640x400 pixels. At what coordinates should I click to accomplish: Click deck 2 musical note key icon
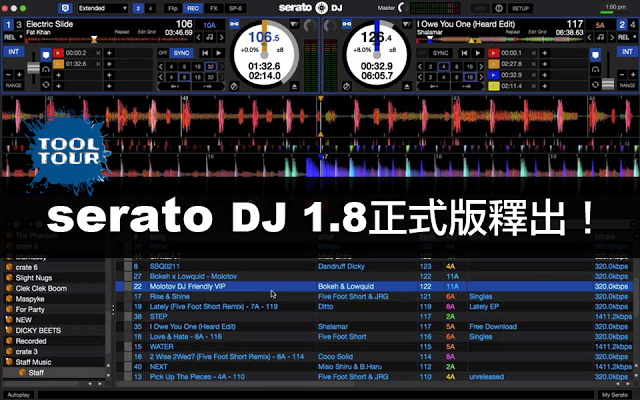point(600,38)
